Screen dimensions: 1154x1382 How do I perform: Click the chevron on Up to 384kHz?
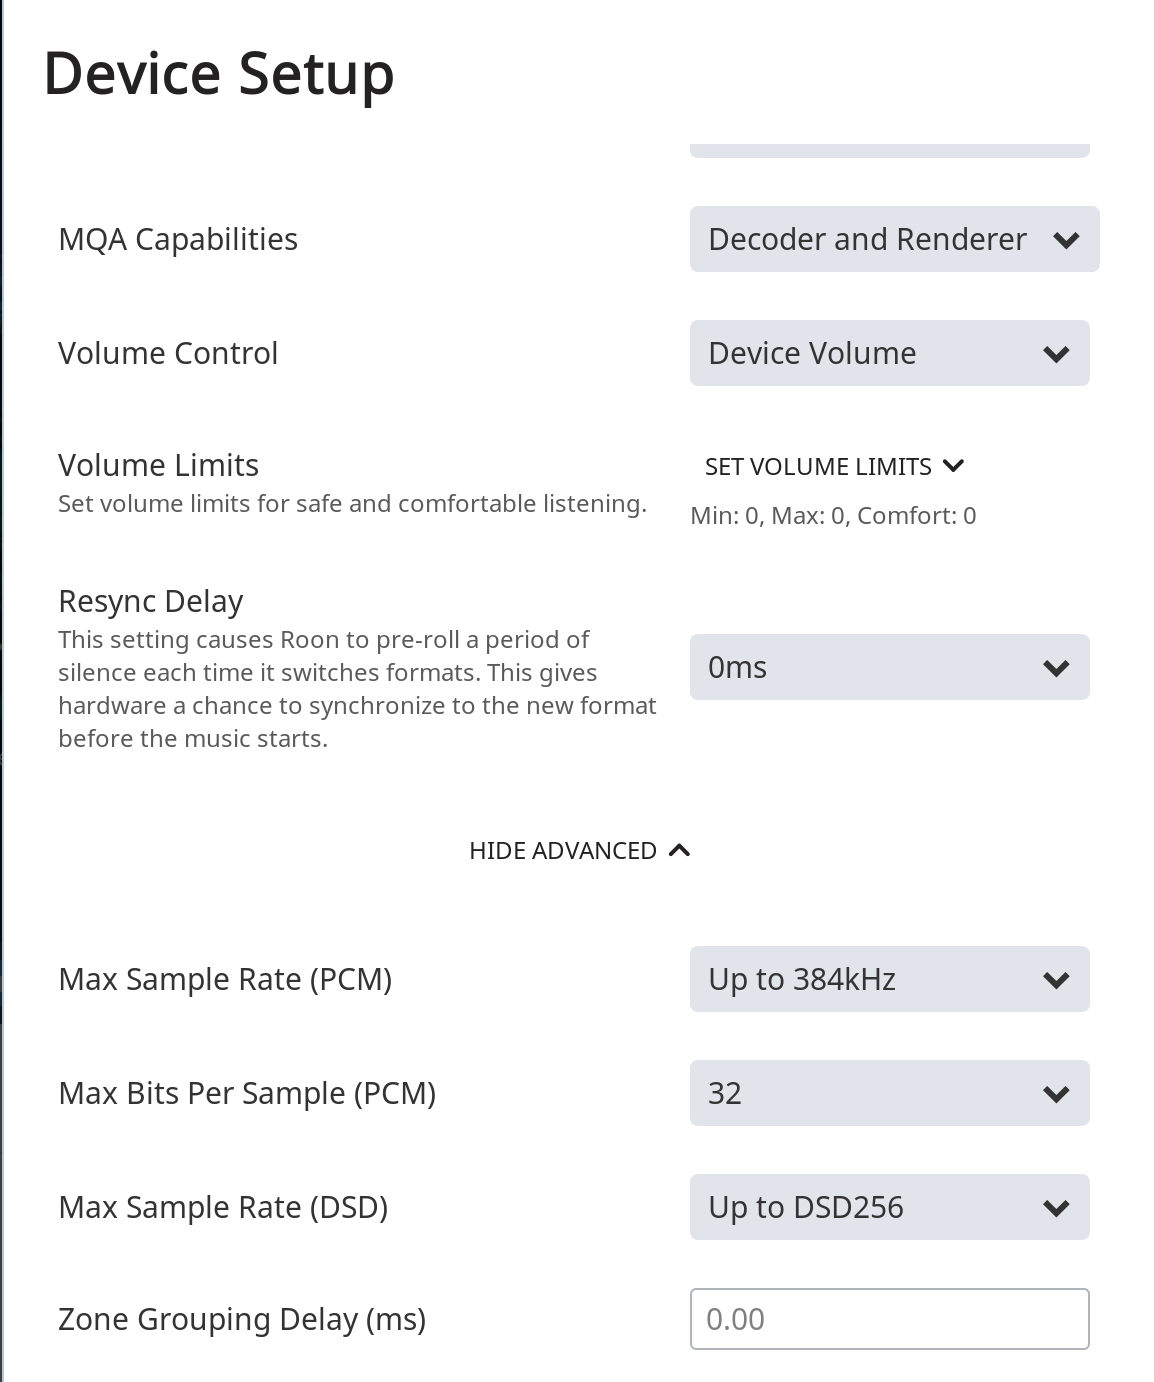[x=1056, y=980]
